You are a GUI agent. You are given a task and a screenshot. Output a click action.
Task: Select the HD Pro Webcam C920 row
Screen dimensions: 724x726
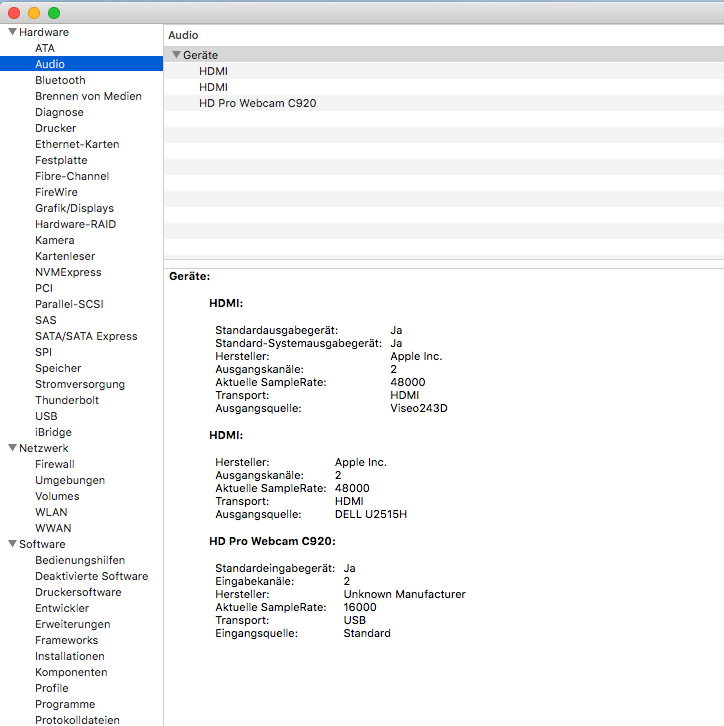tap(257, 103)
